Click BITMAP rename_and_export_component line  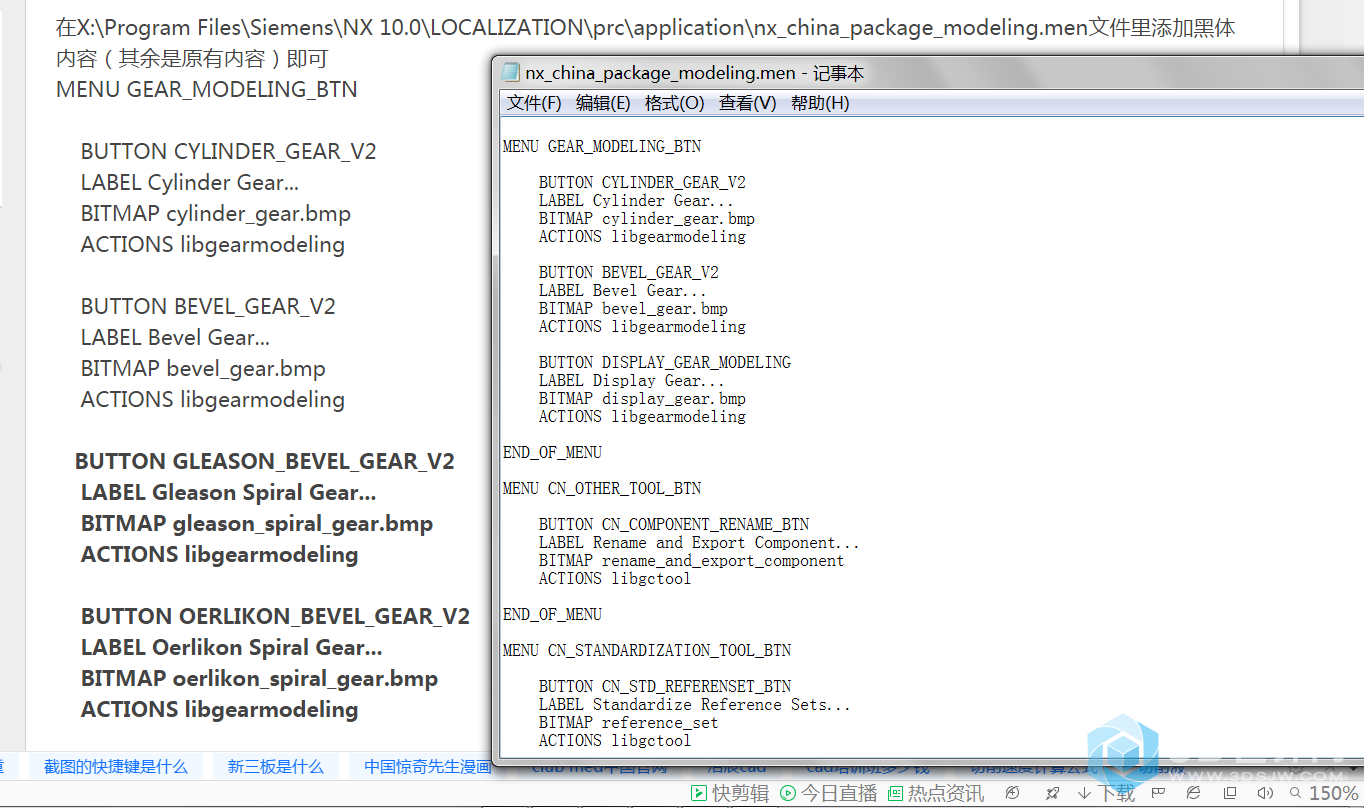click(692, 560)
